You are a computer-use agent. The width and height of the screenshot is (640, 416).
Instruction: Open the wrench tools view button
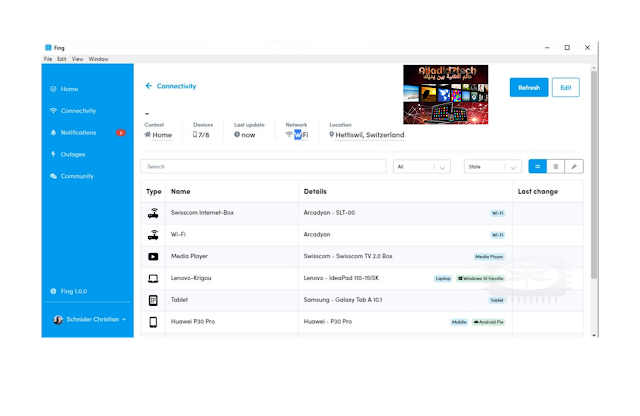(x=574, y=167)
